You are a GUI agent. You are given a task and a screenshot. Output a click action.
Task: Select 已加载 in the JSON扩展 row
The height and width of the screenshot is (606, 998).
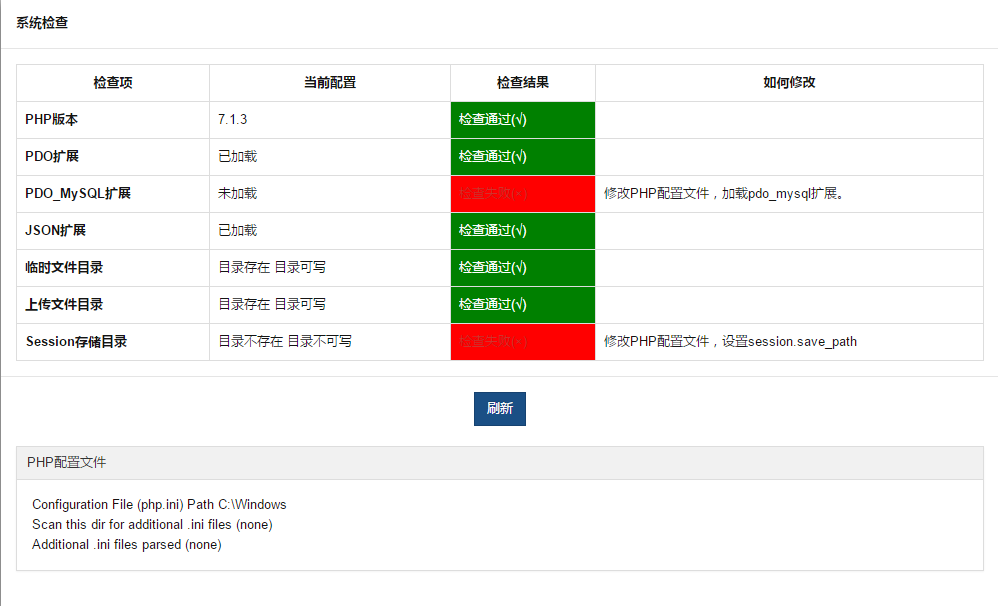coord(237,230)
